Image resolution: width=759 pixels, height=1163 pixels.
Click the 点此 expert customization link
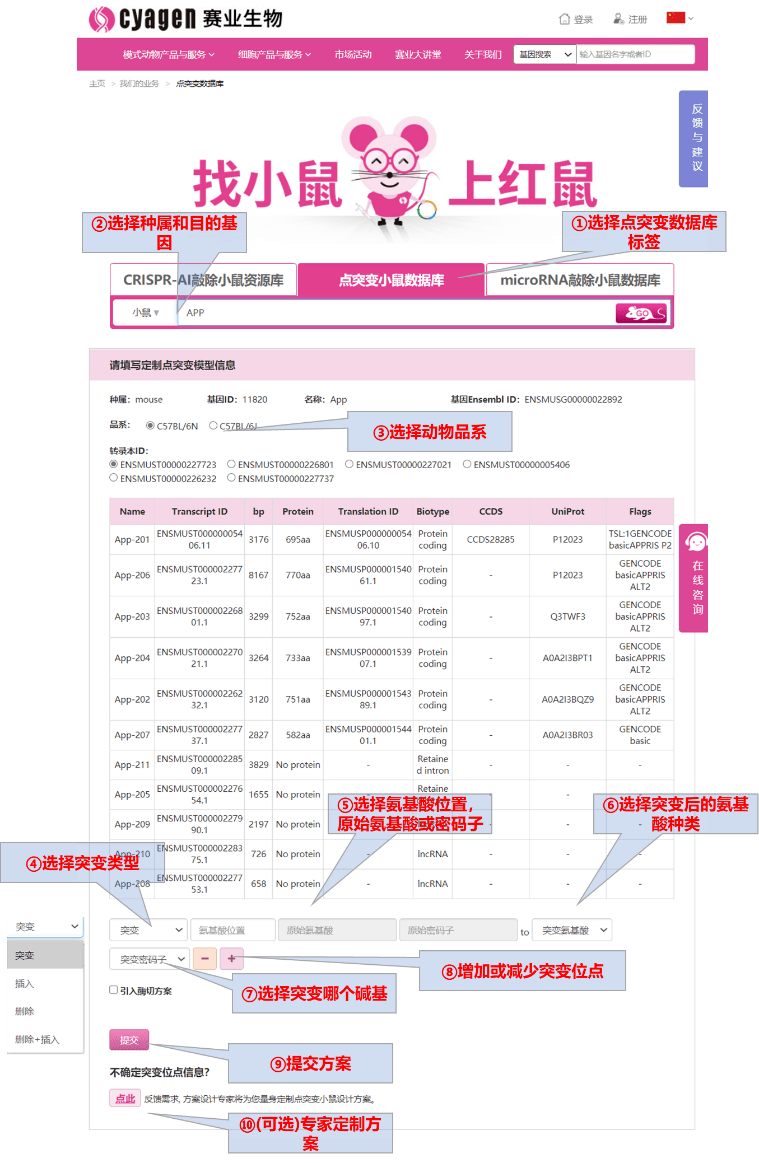[125, 1098]
